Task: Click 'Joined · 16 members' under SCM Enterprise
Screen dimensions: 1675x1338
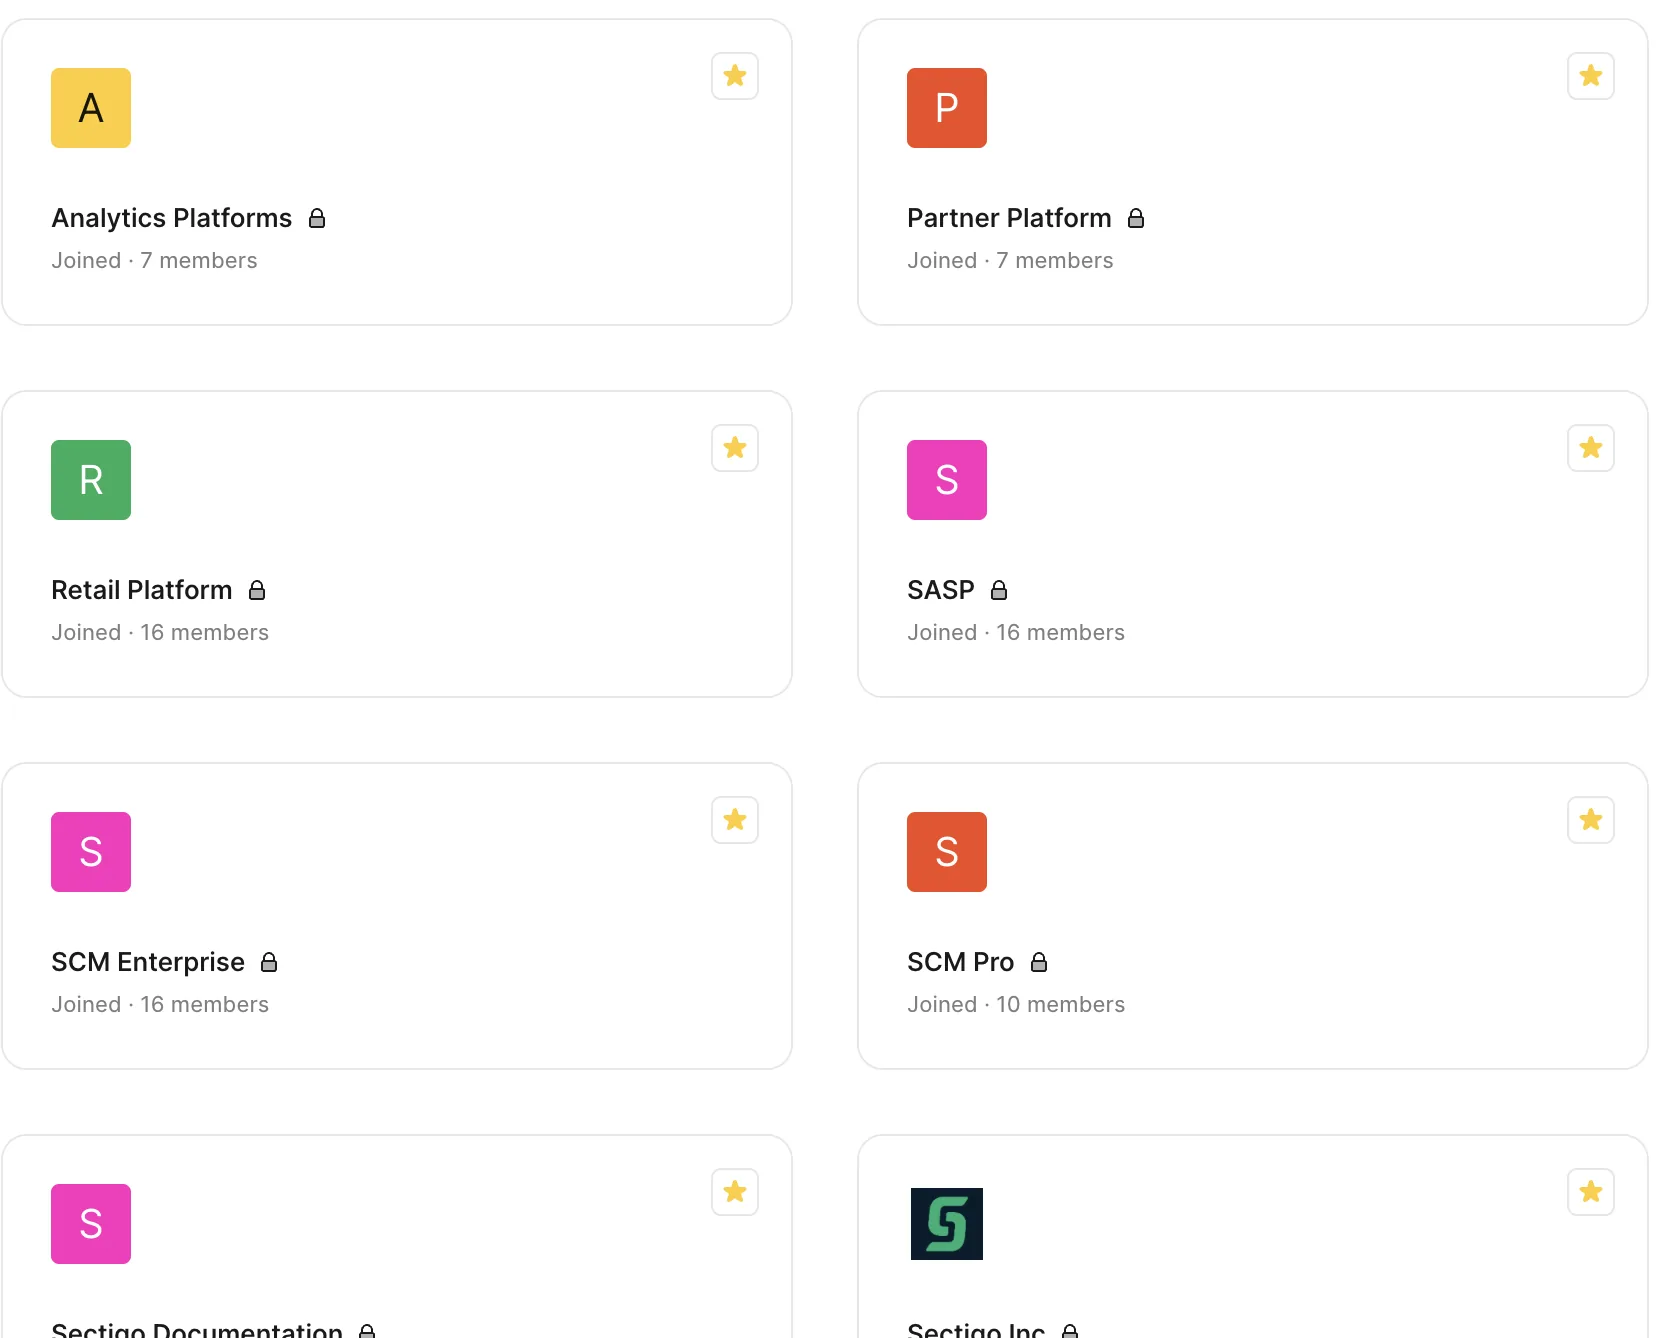Action: pos(160,1004)
